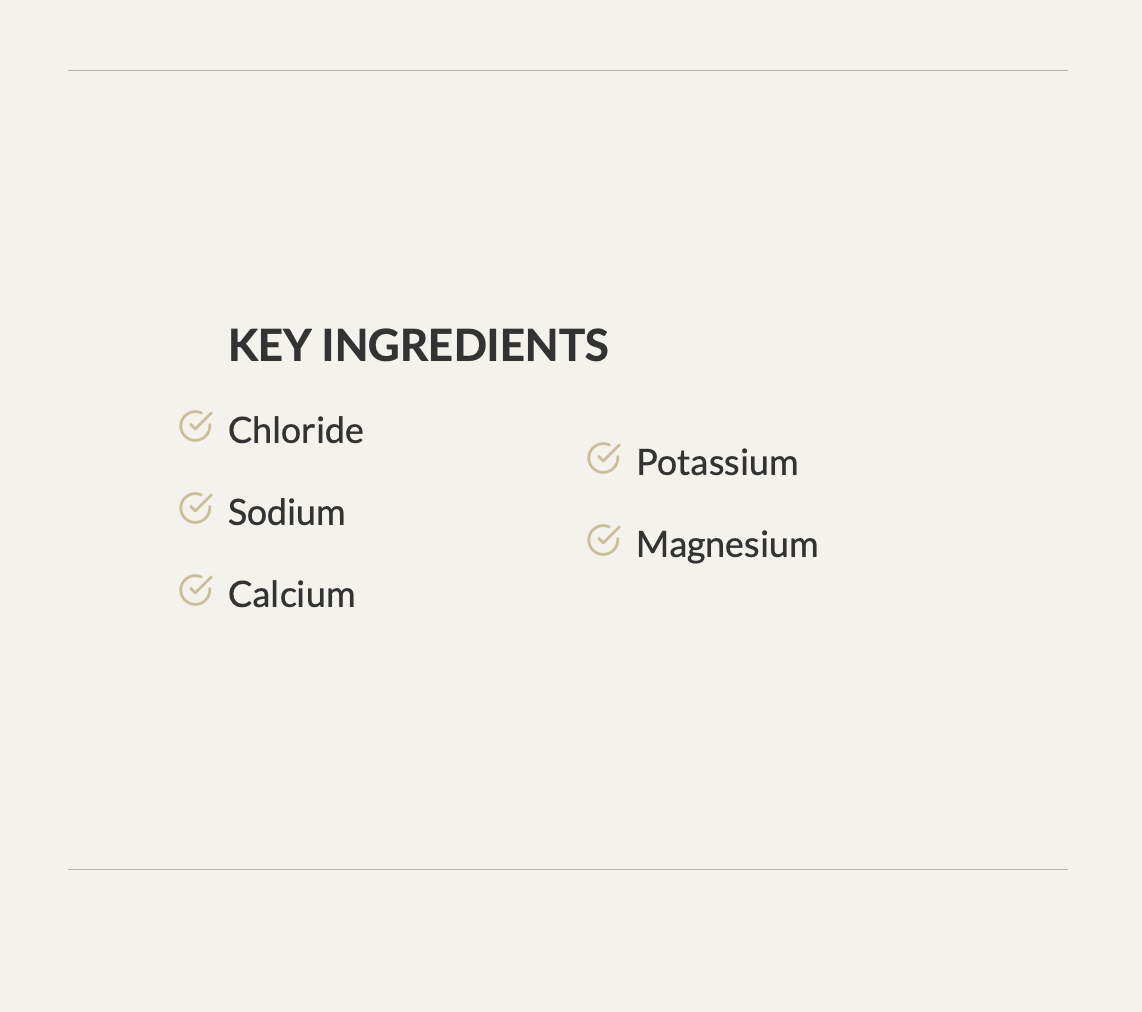Viewport: 1142px width, 1012px height.
Task: Select the Potassium ingredient text
Action: pos(717,463)
